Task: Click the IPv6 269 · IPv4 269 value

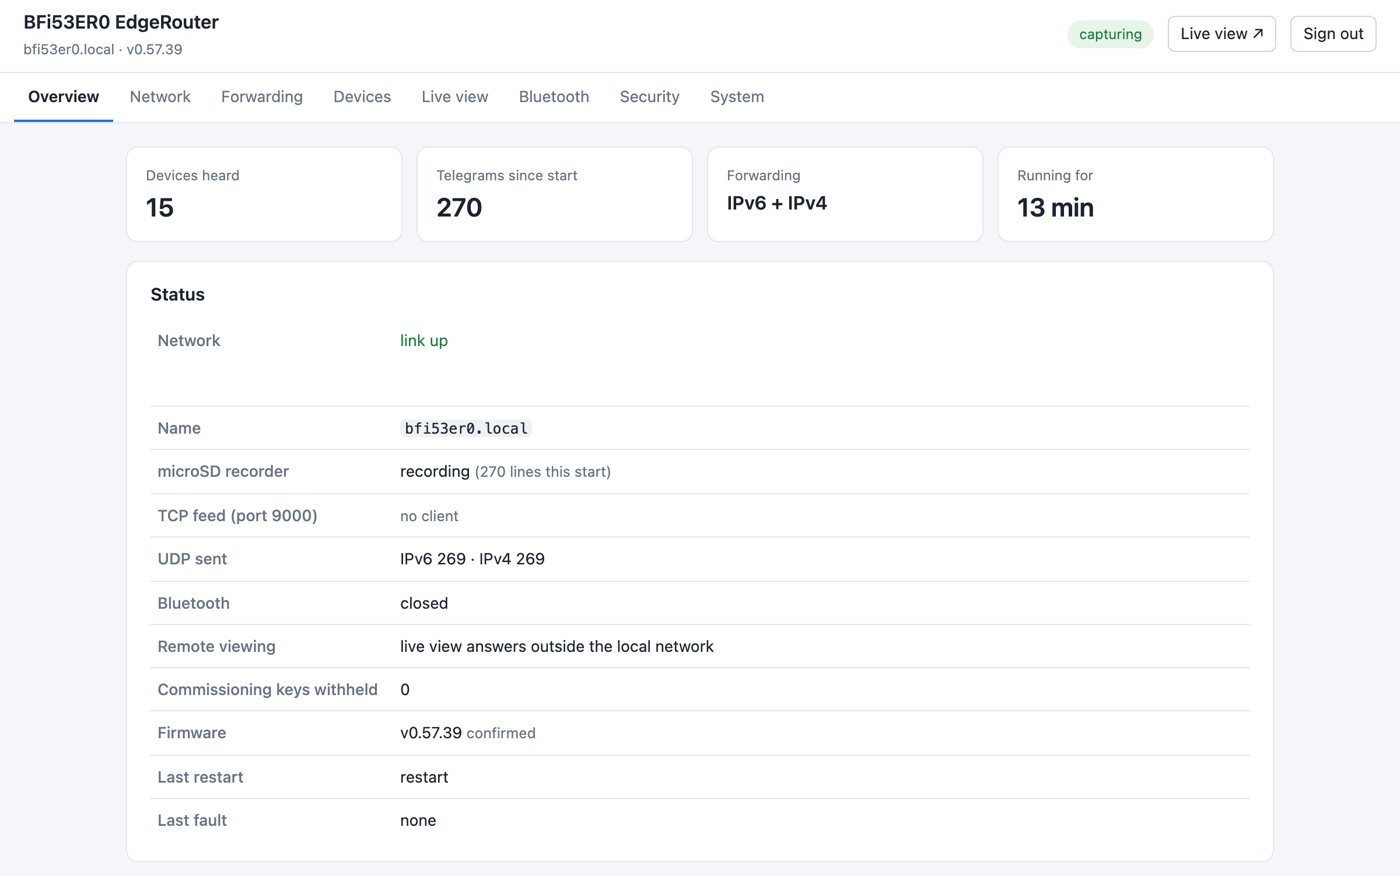Action: (472, 559)
